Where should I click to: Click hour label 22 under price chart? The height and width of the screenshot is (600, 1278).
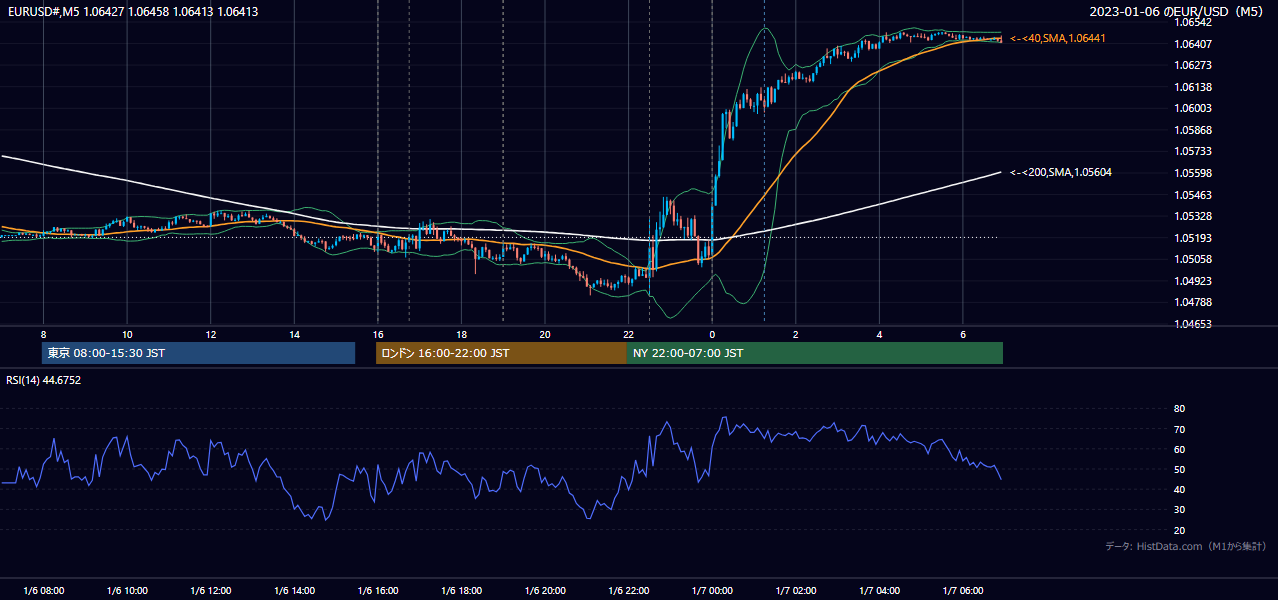click(628, 334)
